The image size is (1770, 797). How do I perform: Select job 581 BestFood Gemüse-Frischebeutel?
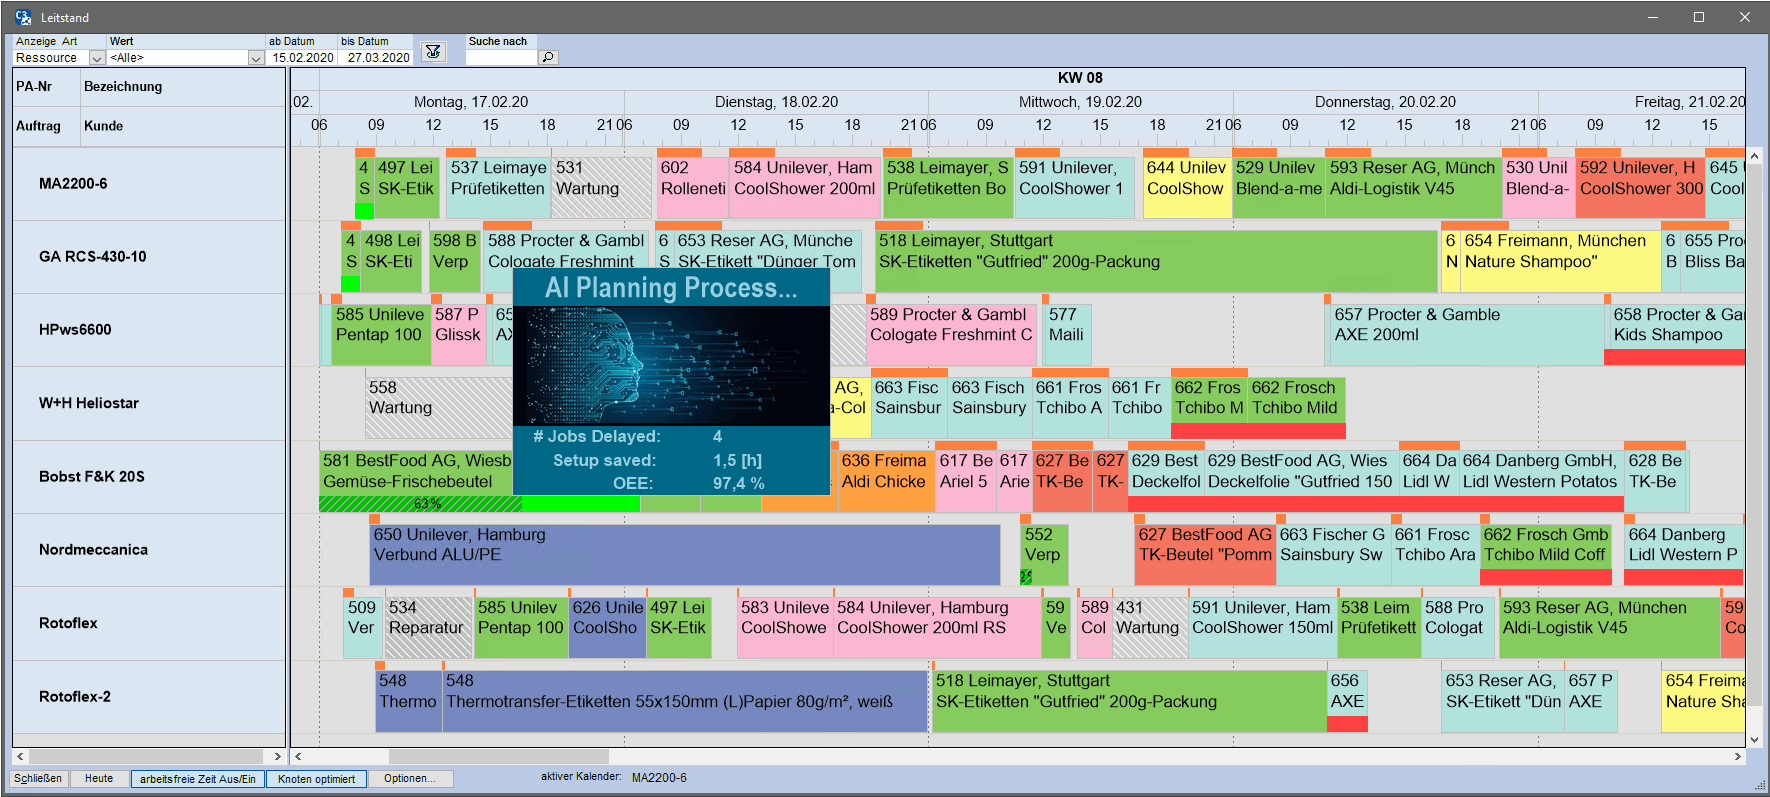416,475
